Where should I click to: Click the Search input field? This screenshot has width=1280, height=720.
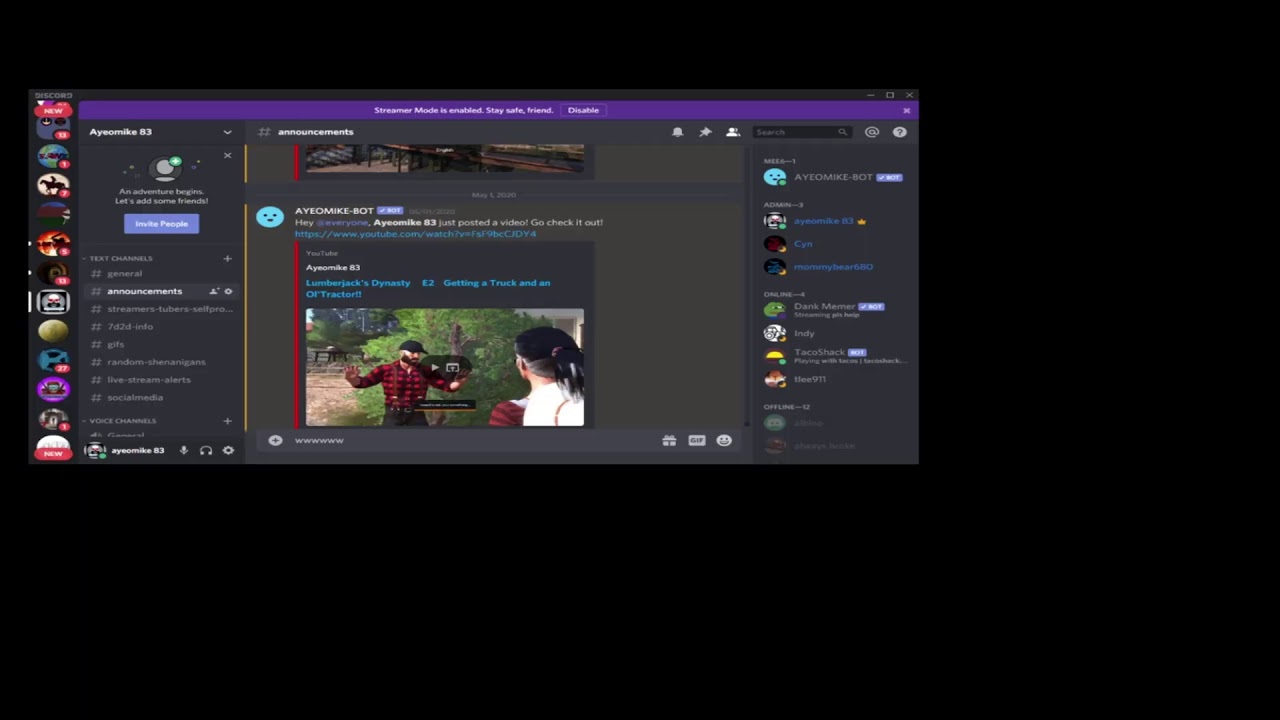coord(801,132)
